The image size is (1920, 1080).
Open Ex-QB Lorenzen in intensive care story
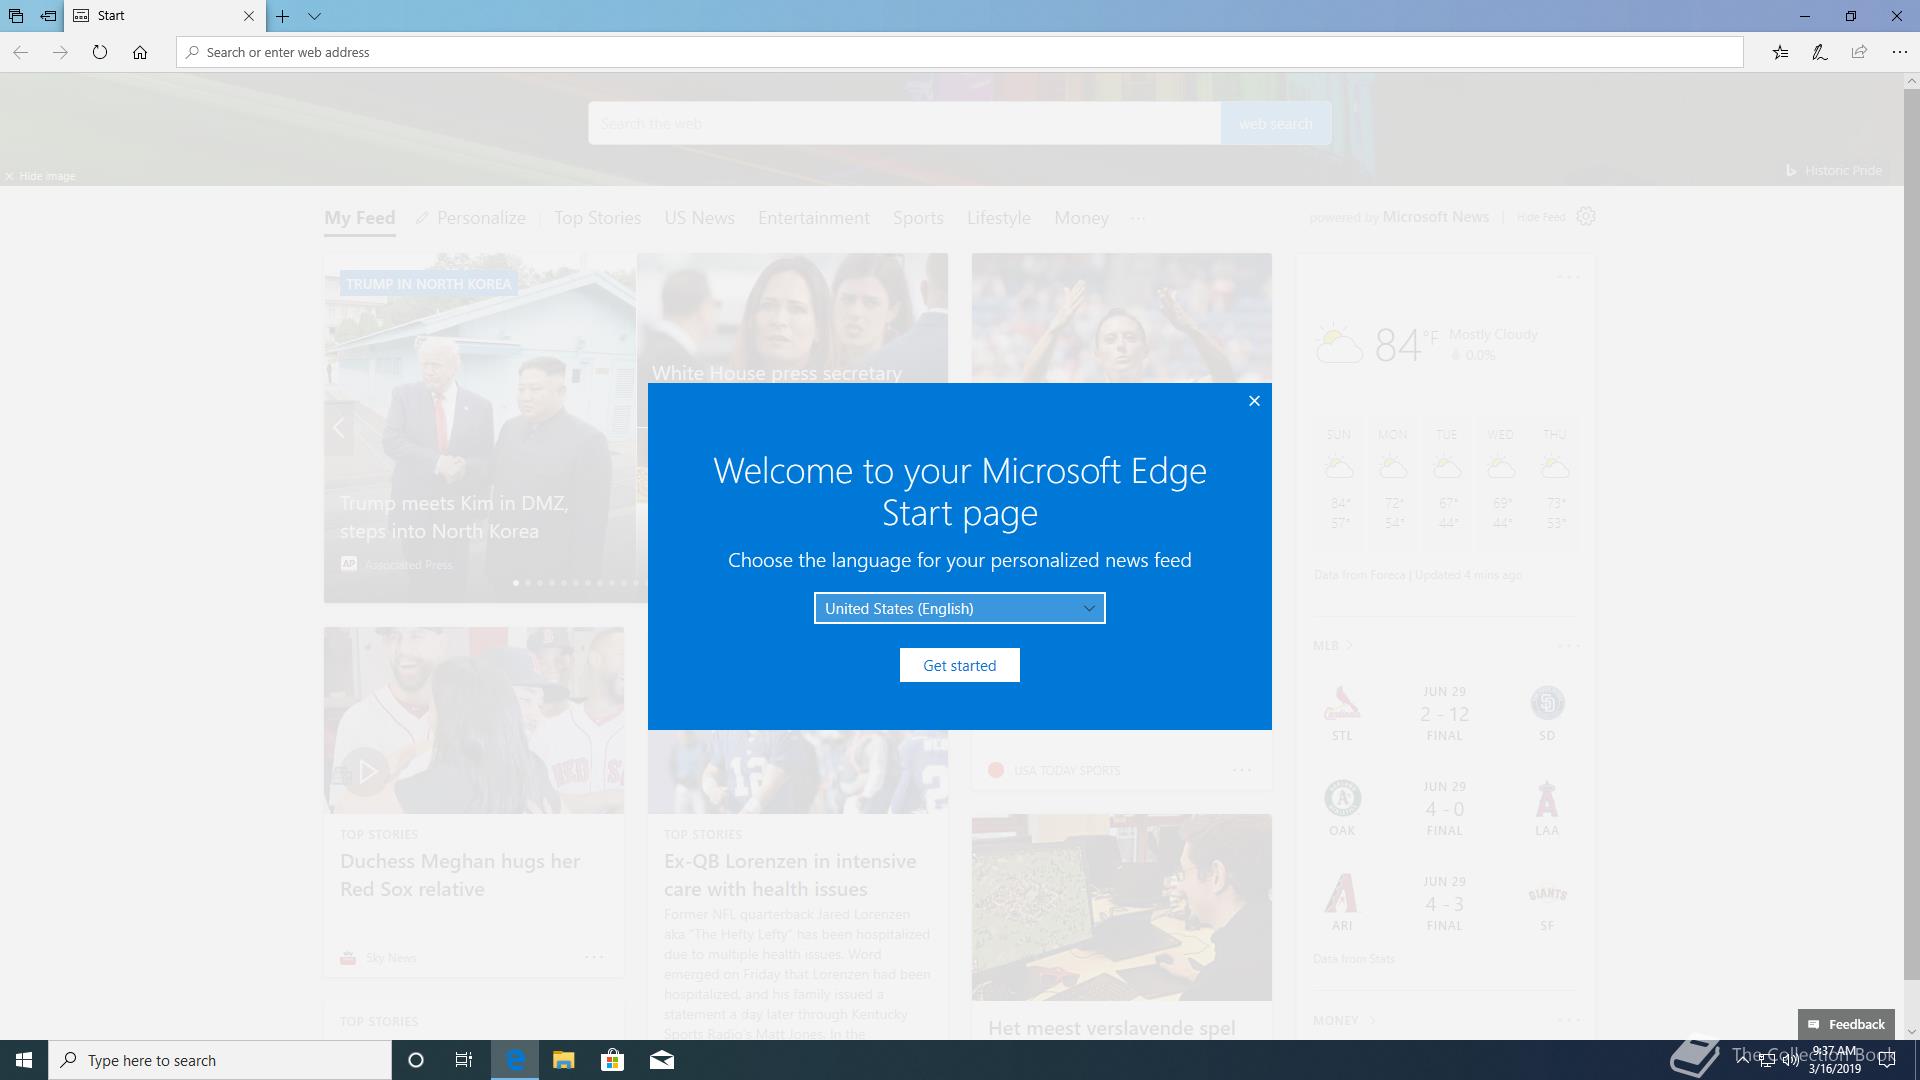[x=790, y=875]
